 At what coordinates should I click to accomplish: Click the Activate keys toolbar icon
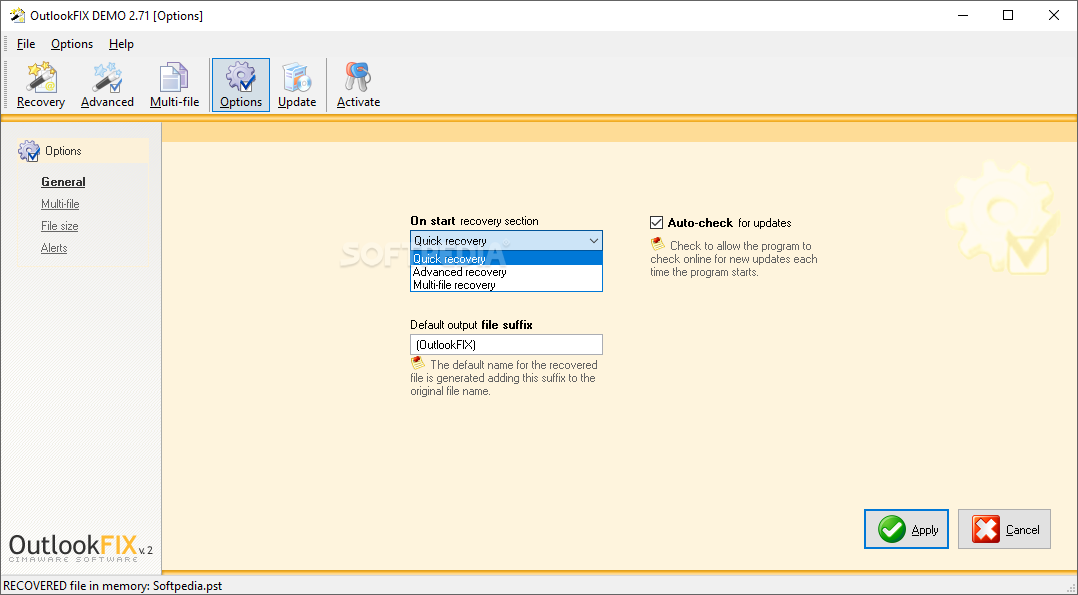pos(358,85)
